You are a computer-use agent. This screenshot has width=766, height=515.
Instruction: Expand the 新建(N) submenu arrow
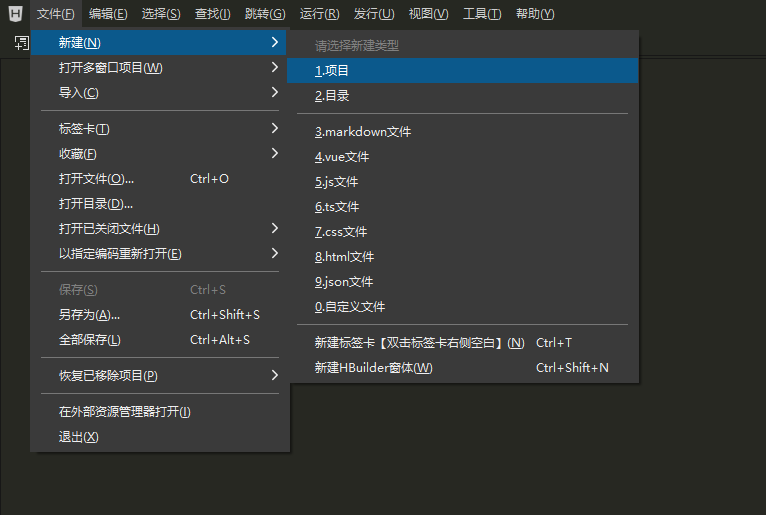coord(275,42)
